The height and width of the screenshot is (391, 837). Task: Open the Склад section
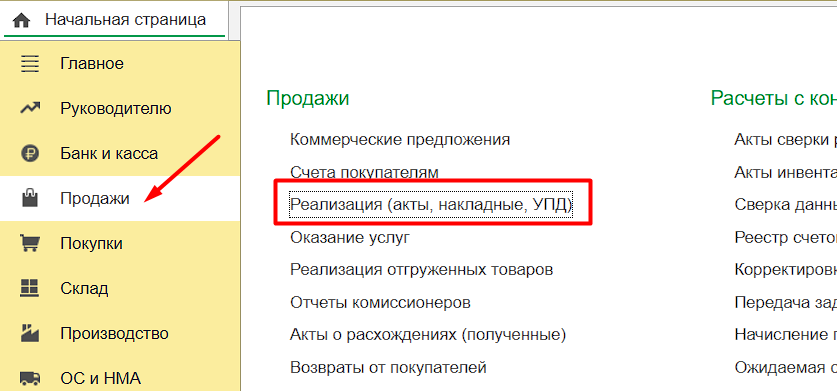pos(120,288)
